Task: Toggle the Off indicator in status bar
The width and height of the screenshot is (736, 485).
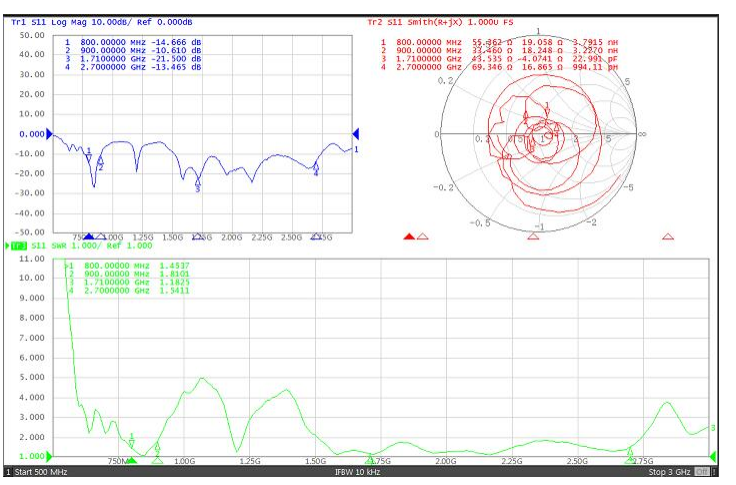Action: pos(702,472)
